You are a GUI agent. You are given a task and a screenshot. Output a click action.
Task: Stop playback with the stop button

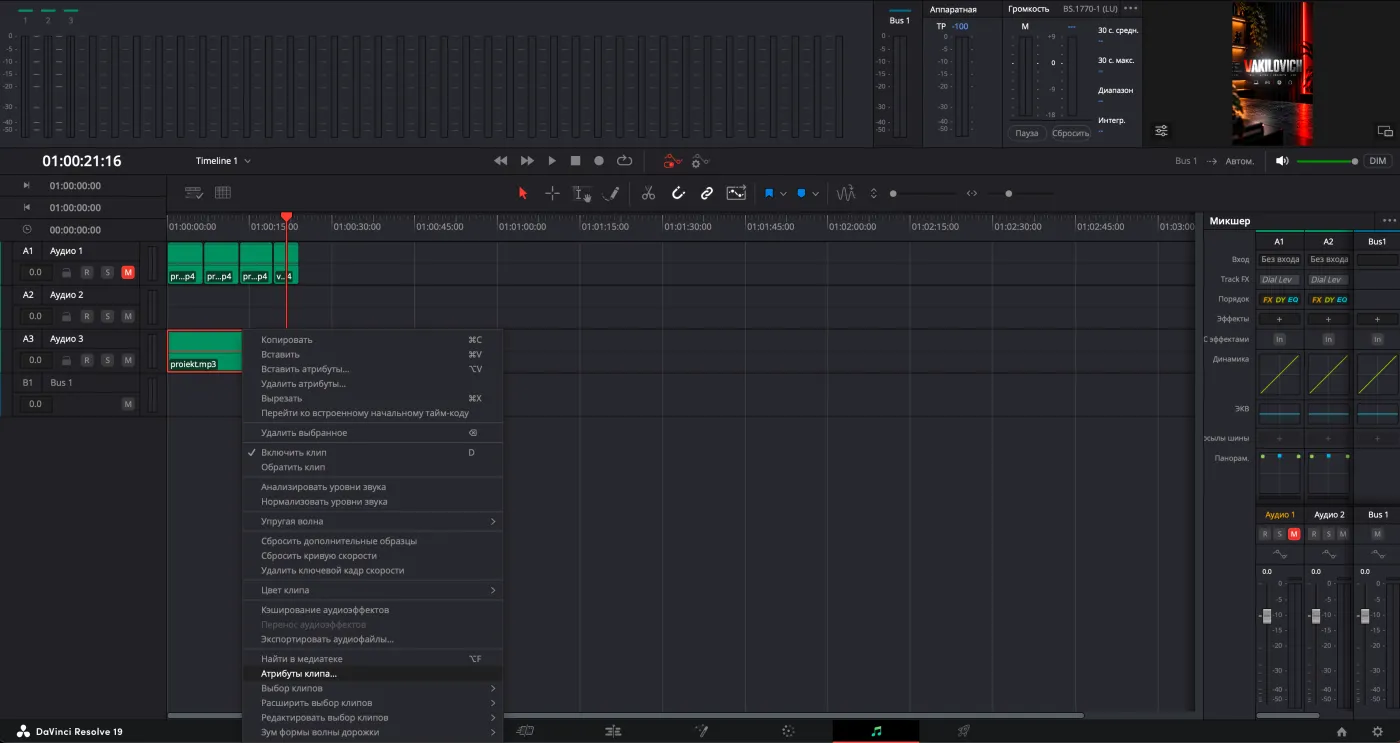point(576,161)
